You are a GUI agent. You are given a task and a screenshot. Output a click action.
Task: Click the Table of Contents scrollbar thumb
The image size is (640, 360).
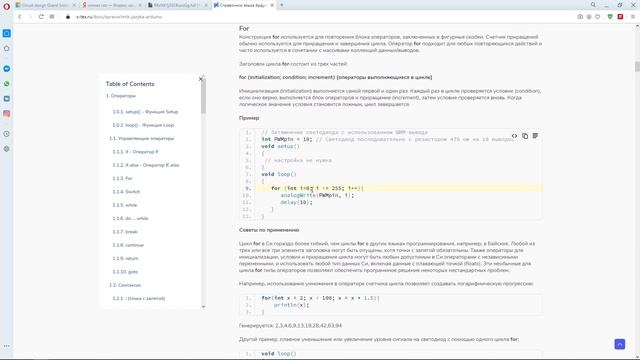[x=203, y=96]
